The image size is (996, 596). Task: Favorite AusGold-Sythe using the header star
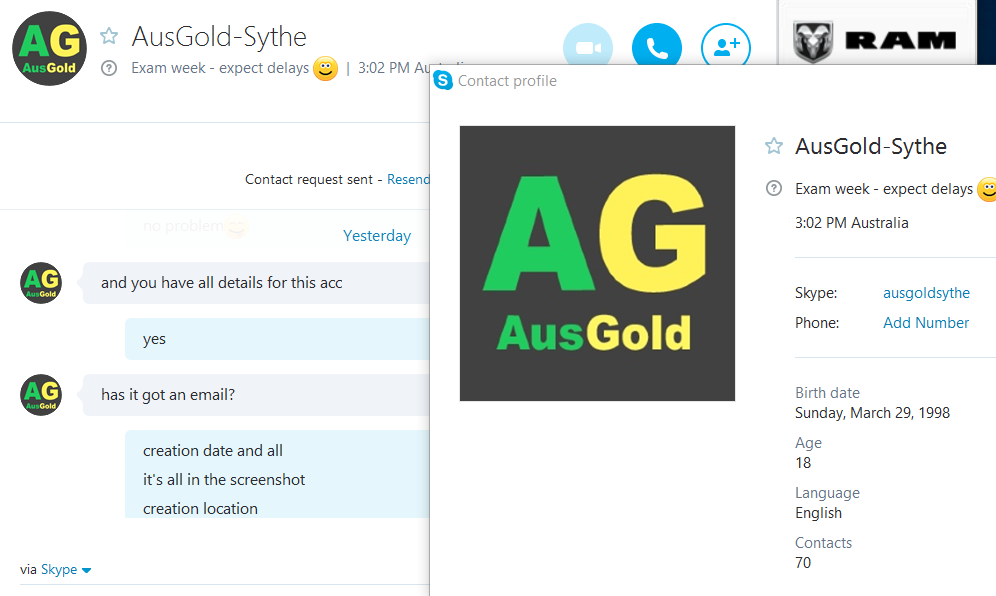(109, 36)
